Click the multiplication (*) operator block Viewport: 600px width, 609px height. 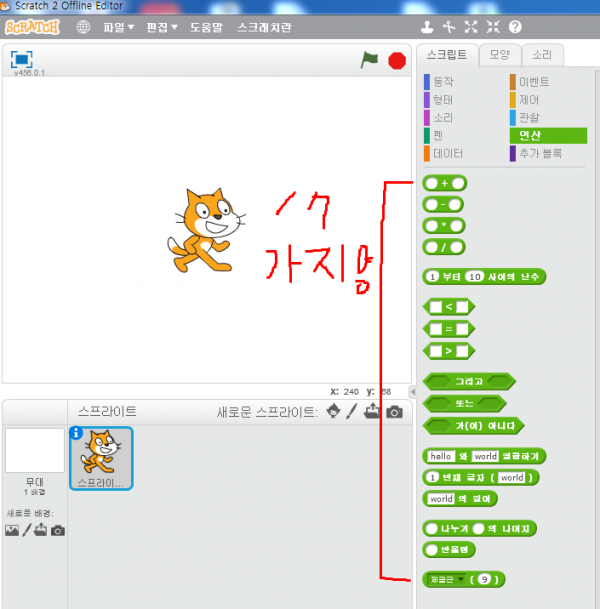(x=444, y=226)
